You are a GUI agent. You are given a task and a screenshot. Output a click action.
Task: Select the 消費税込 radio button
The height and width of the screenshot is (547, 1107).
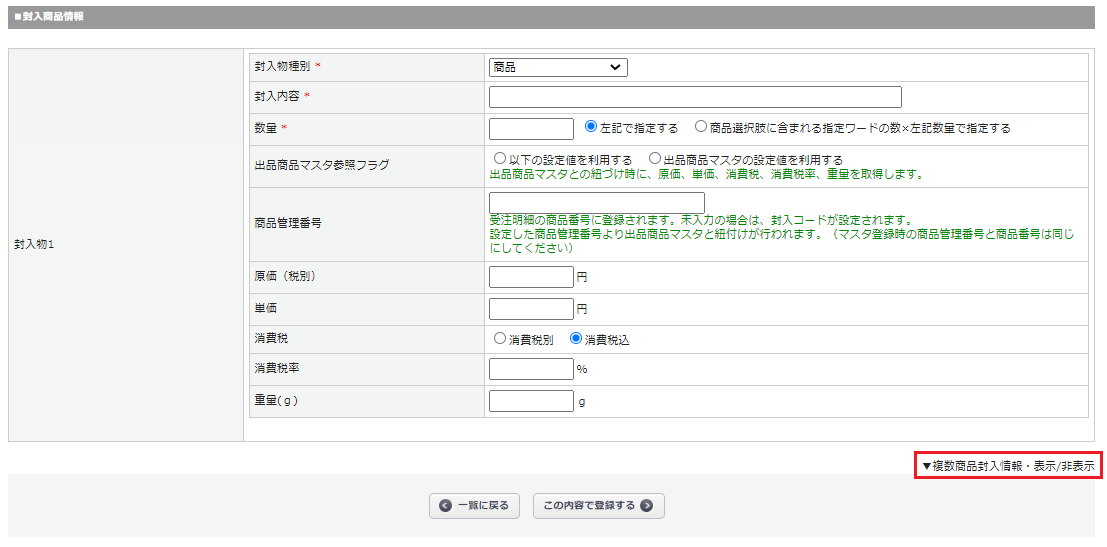(x=576, y=338)
